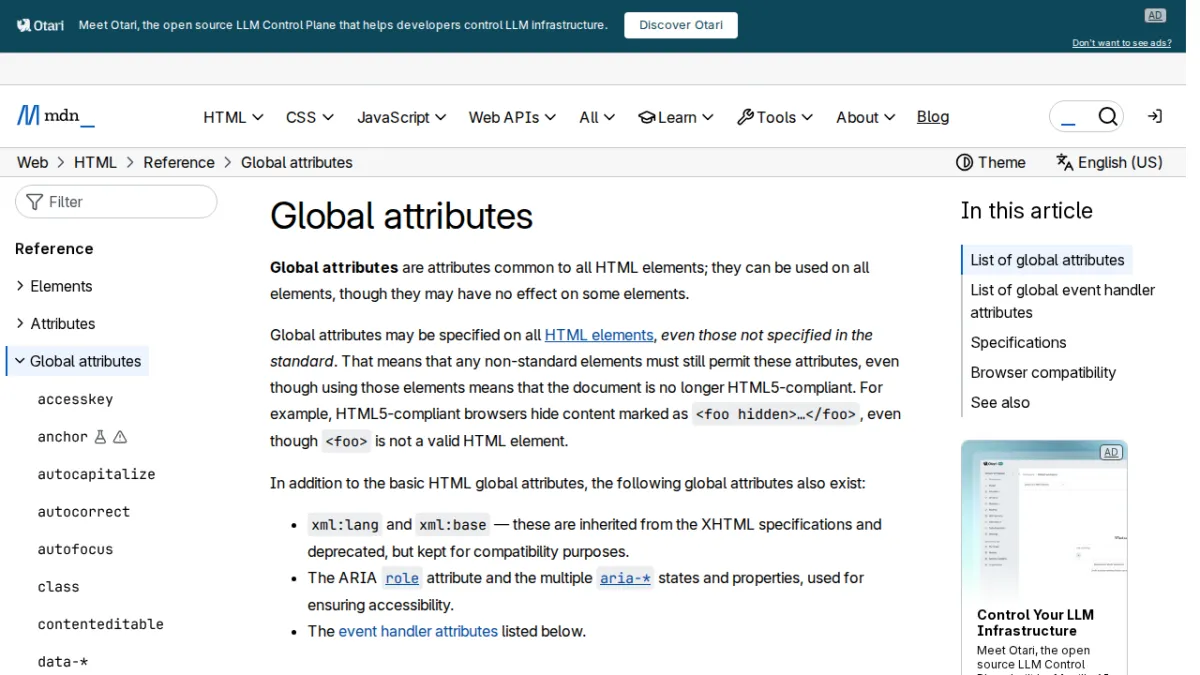Open the Otari ad thumbnail image
Image resolution: width=1200 pixels, height=675 pixels.
pyautogui.click(x=1044, y=520)
